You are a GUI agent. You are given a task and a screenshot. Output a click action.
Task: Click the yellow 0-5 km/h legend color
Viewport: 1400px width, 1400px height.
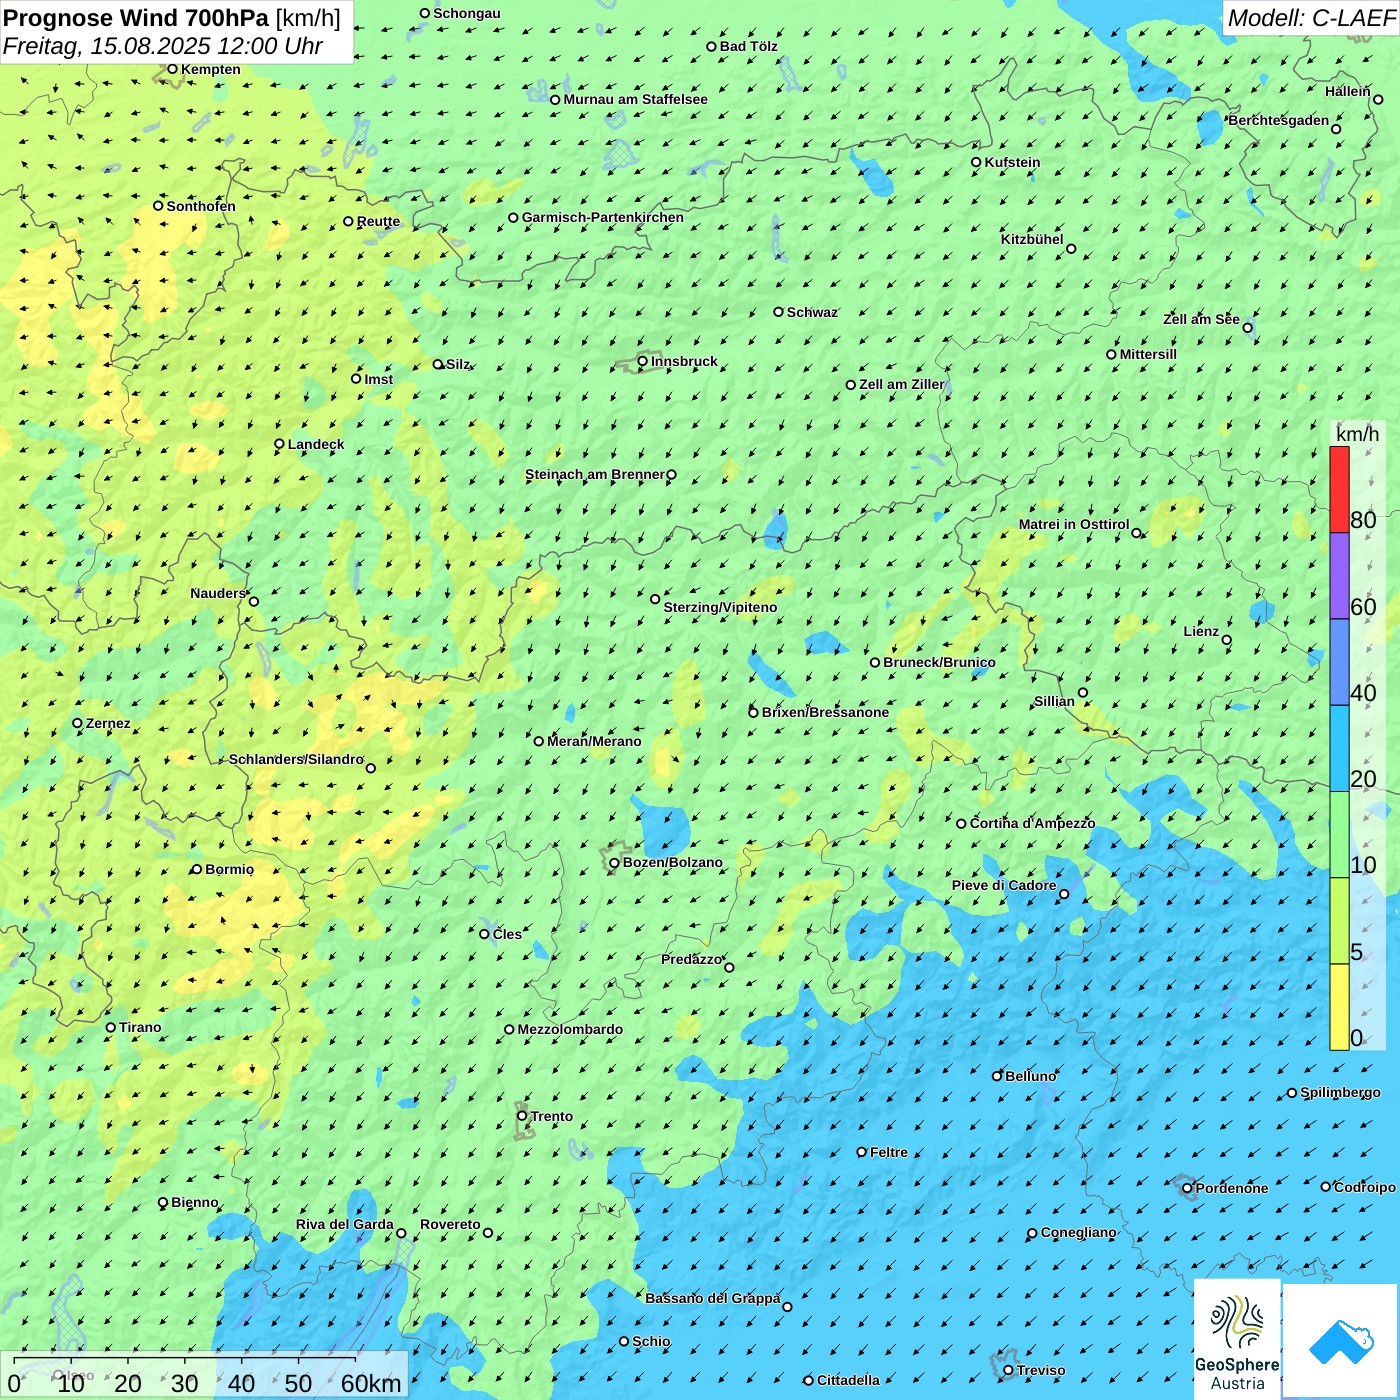click(x=1339, y=1007)
